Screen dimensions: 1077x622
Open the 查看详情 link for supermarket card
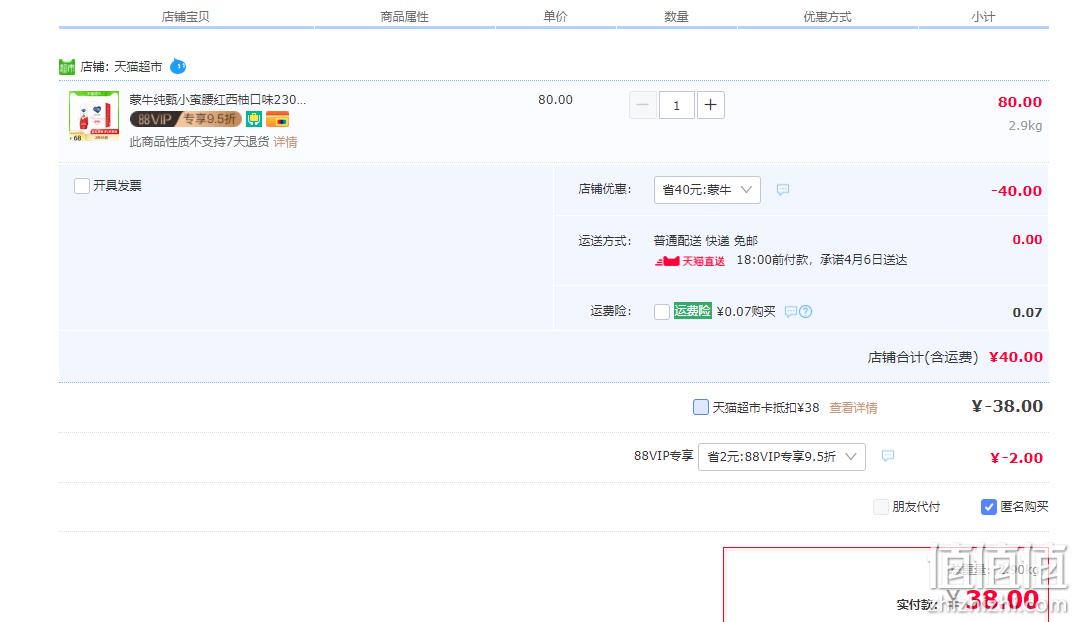(x=853, y=408)
